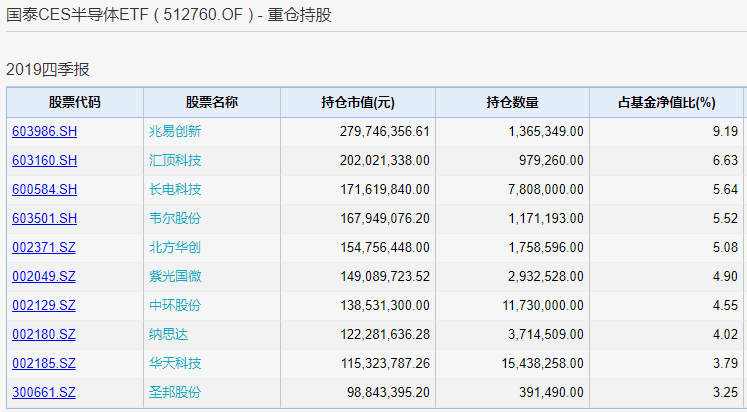
Task: Select net value ratio 3.25
Action: coord(725,393)
